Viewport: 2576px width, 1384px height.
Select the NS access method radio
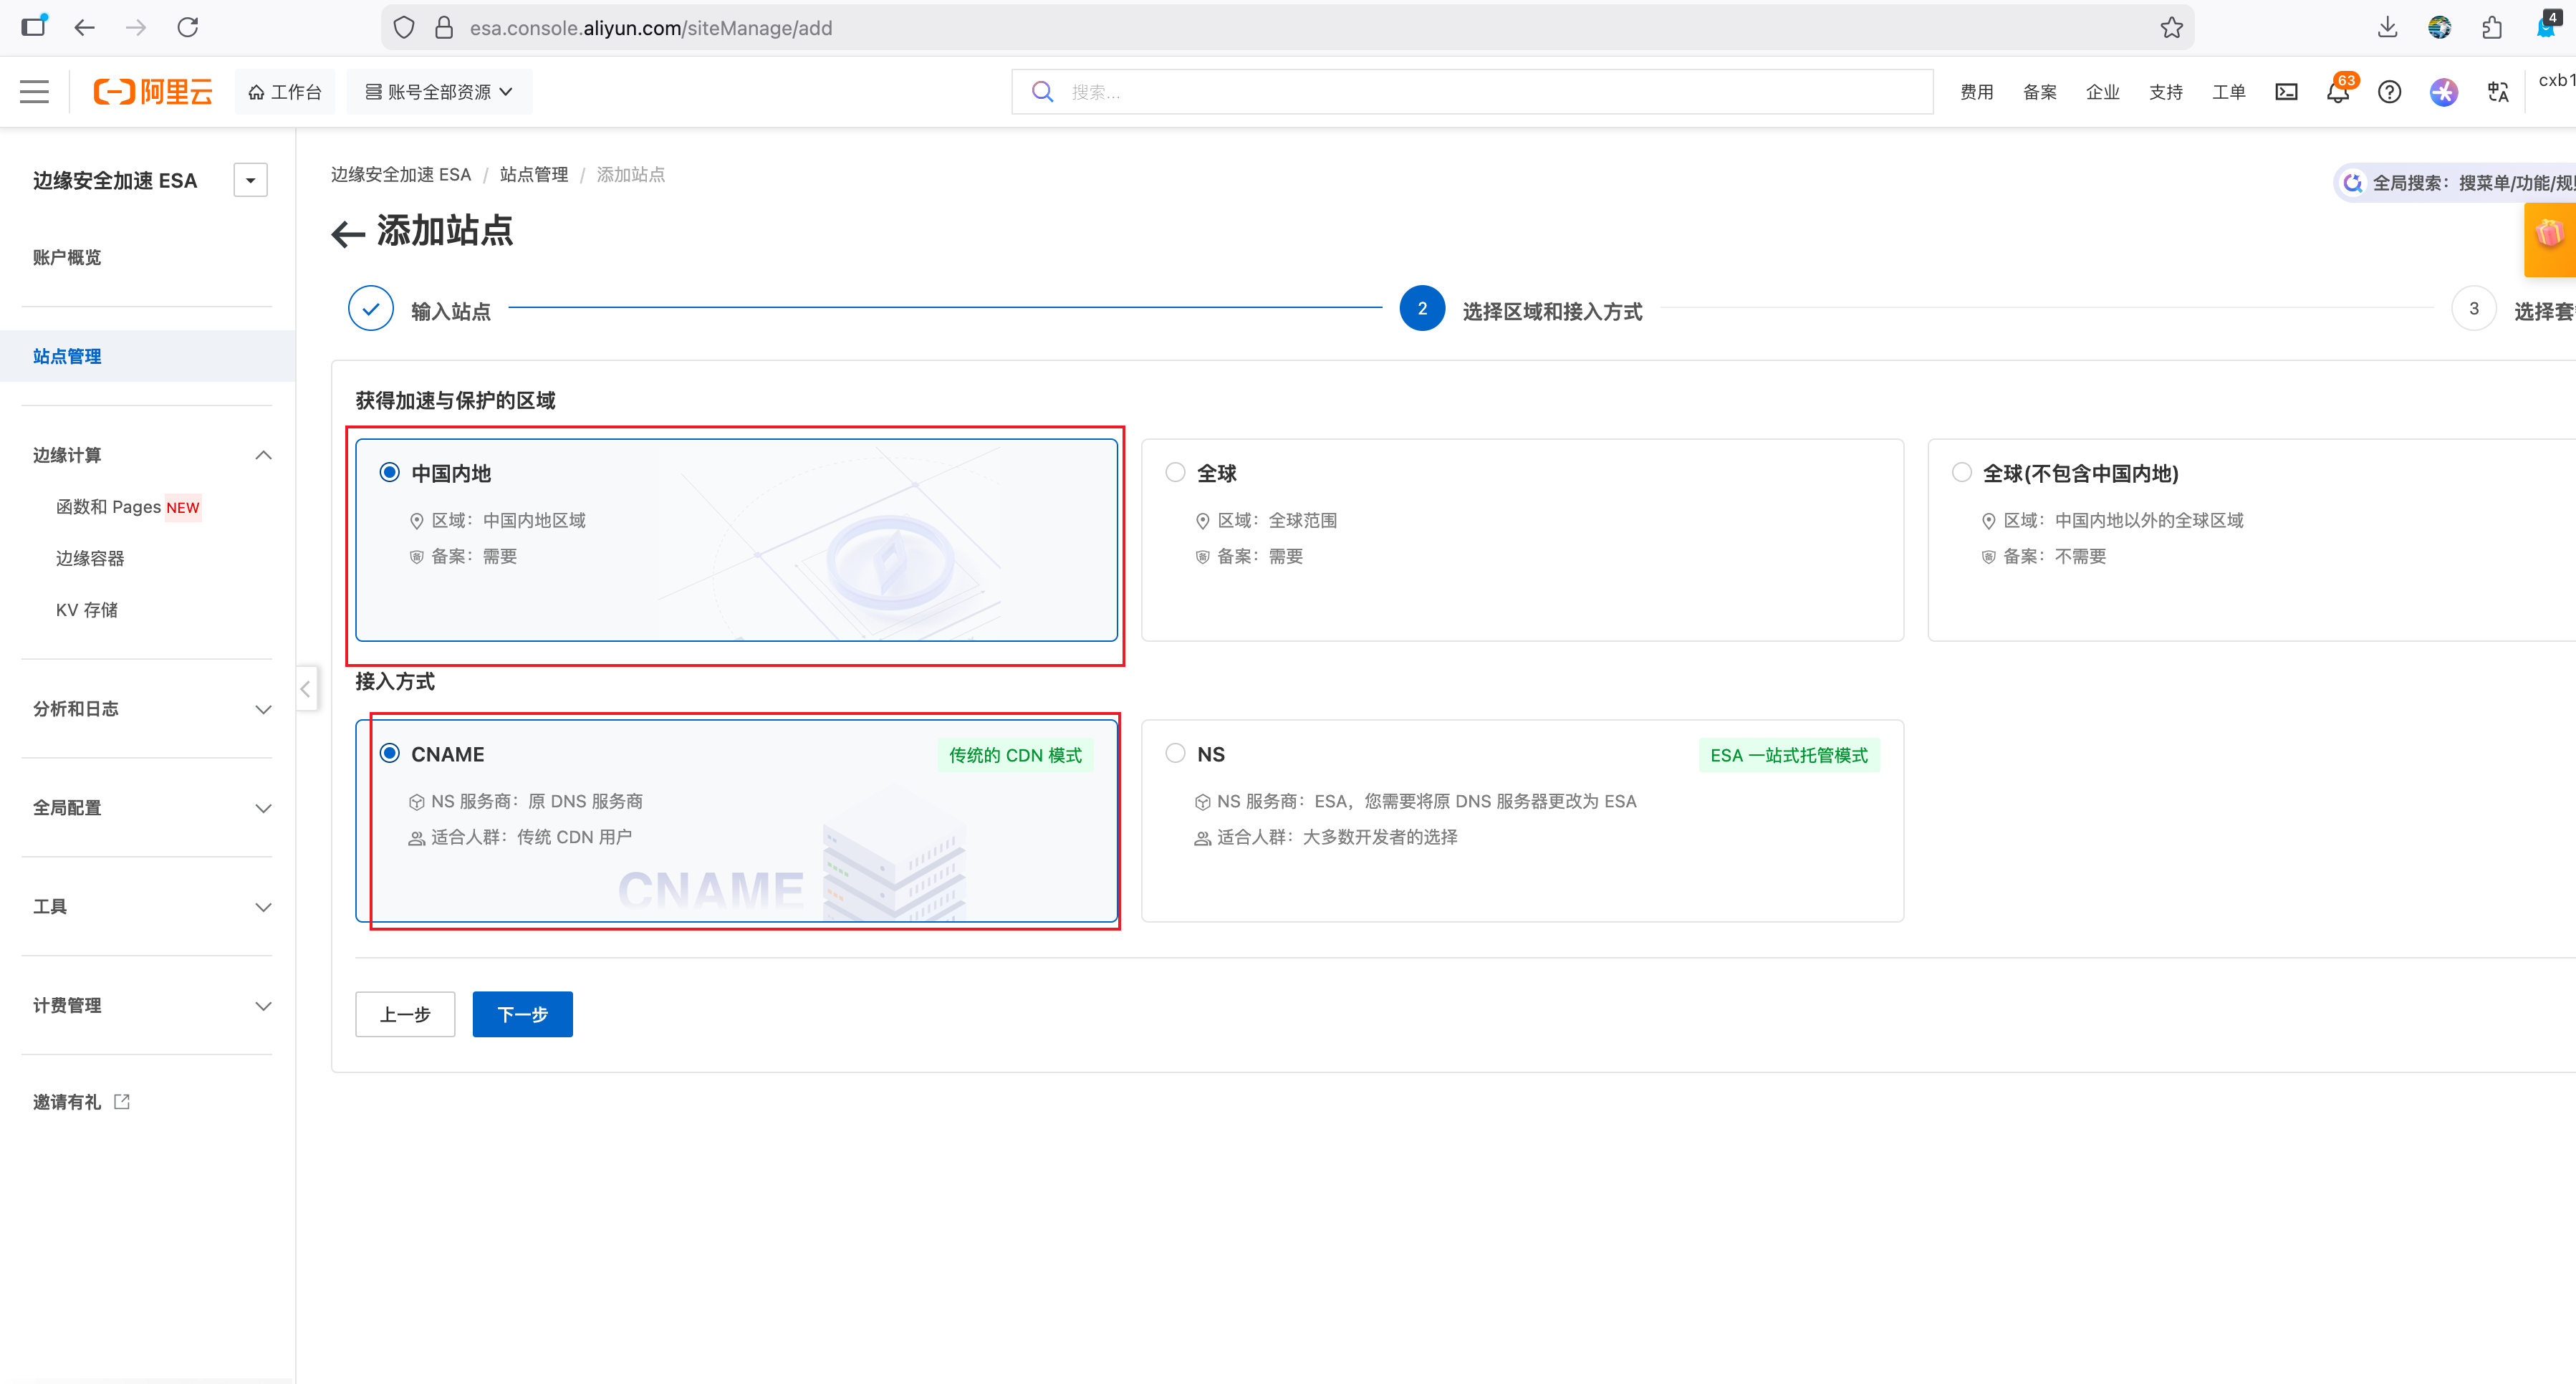[1175, 753]
